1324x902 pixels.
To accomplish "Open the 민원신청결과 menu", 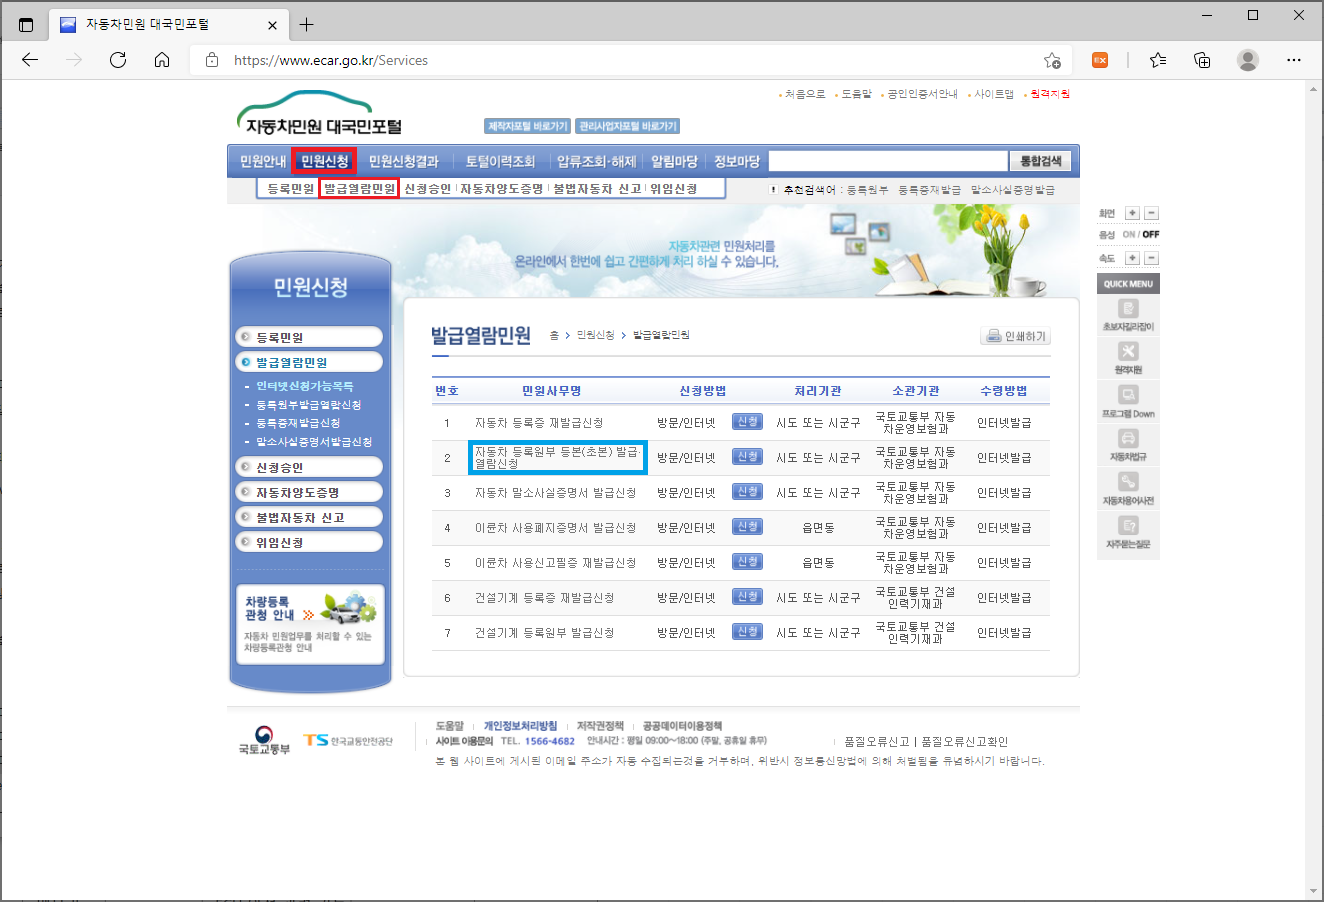I will [x=404, y=161].
